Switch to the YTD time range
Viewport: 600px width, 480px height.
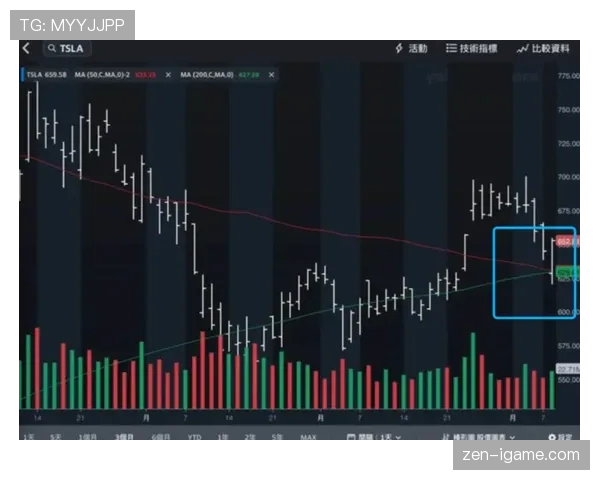[x=195, y=437]
